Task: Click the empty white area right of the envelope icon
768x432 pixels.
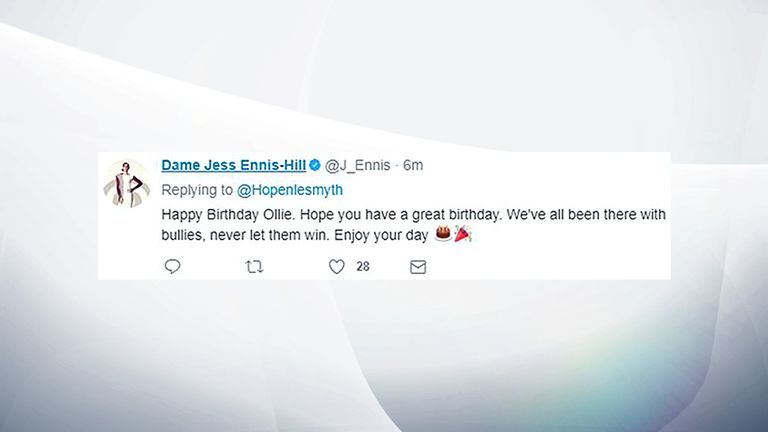Action: [550, 267]
